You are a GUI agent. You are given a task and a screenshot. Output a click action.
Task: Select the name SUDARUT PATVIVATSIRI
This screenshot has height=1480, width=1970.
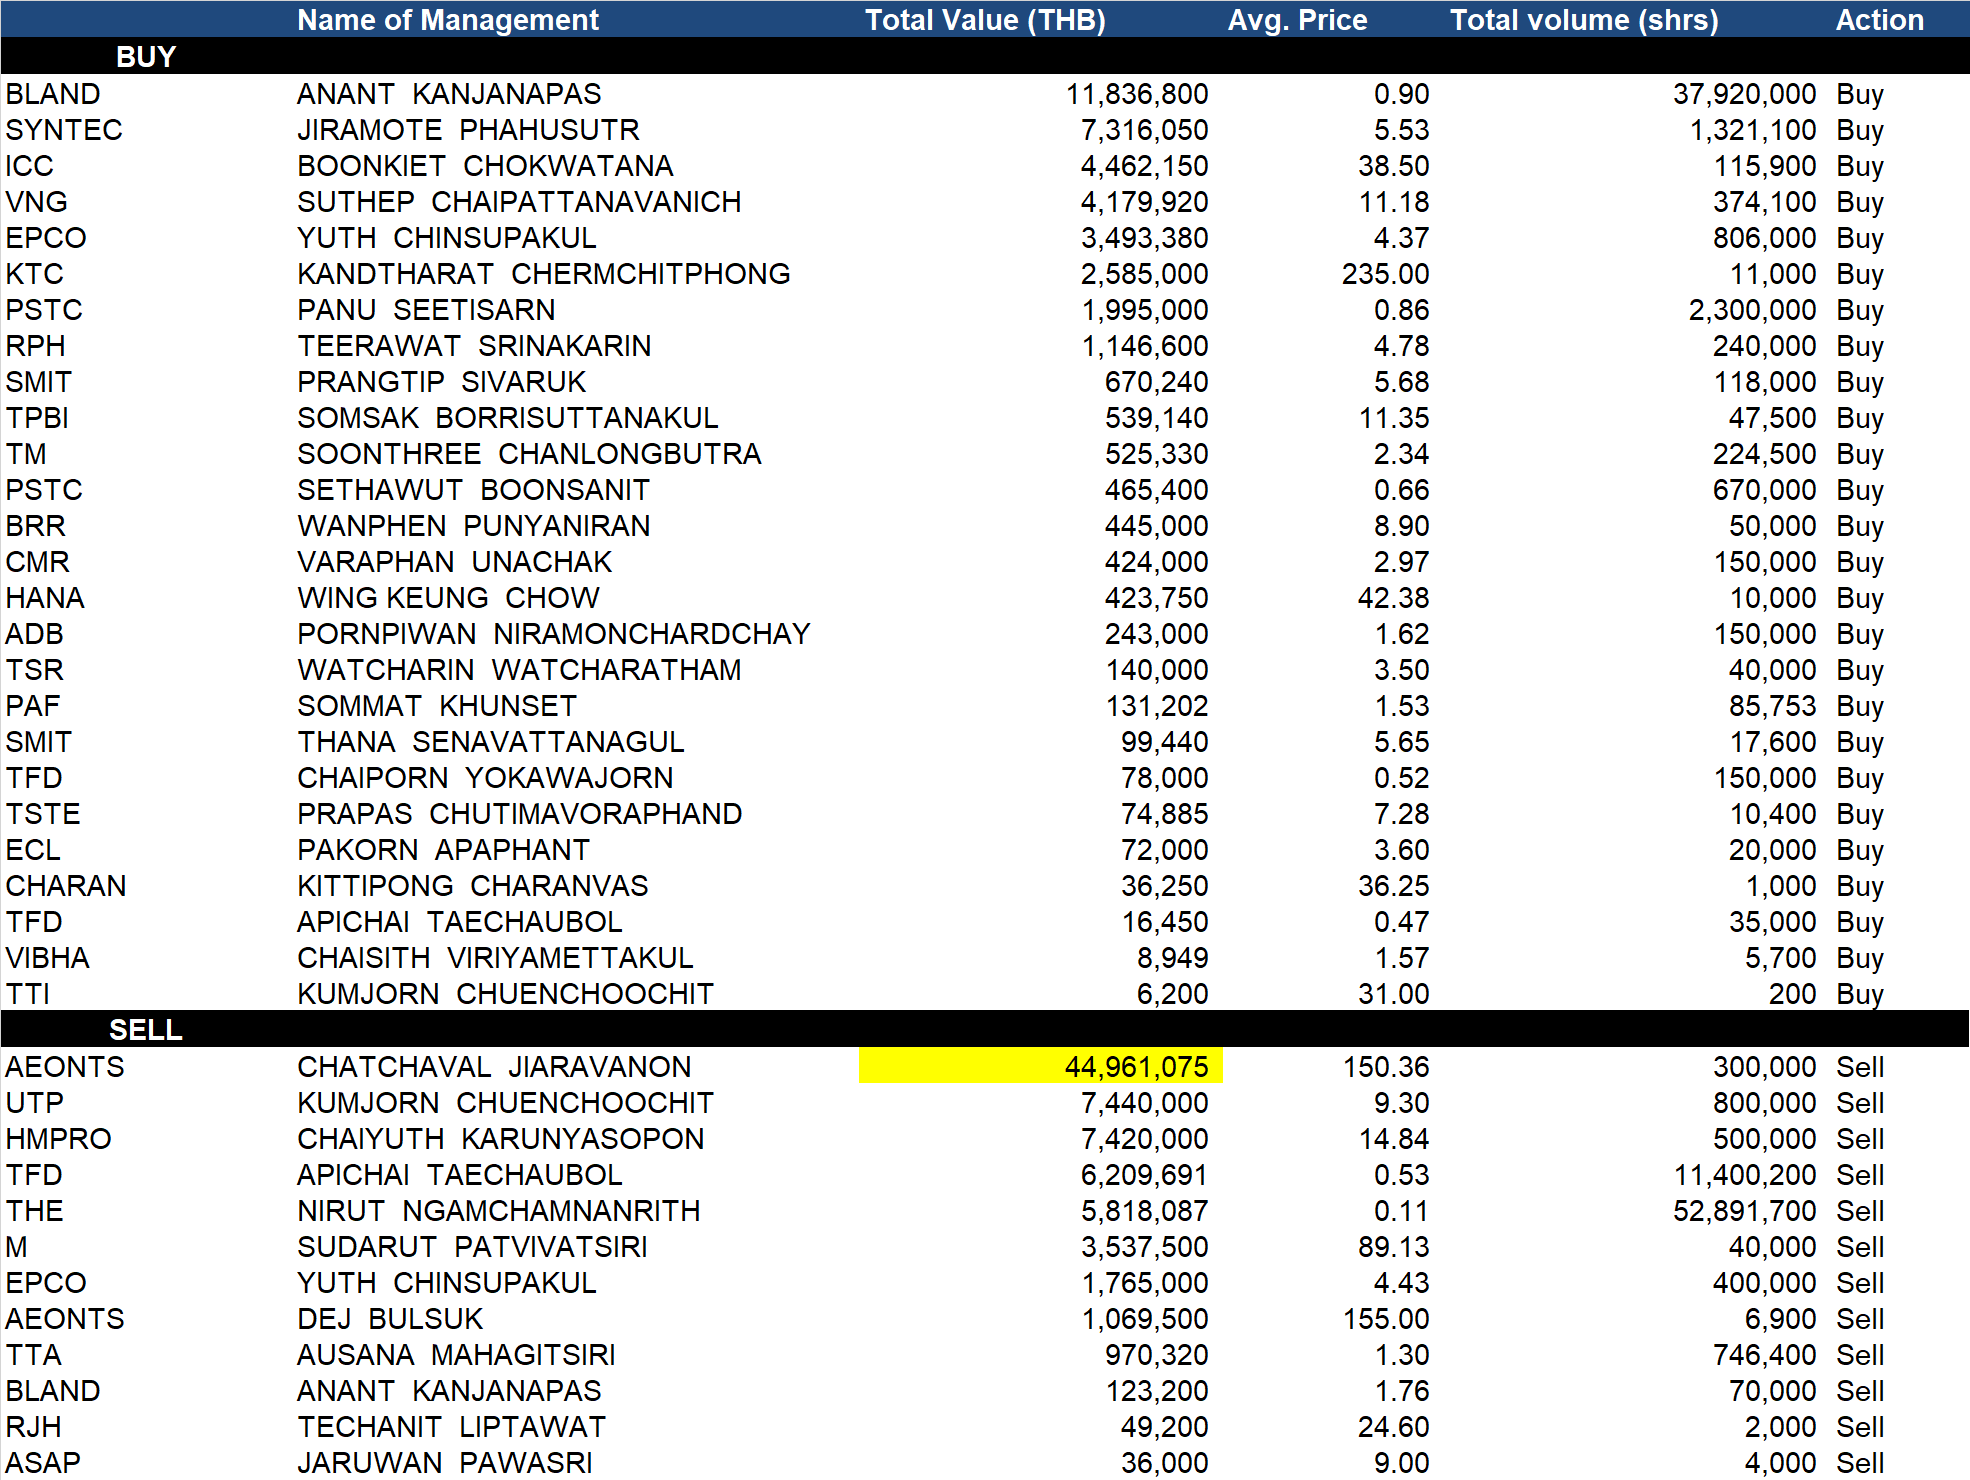(472, 1247)
